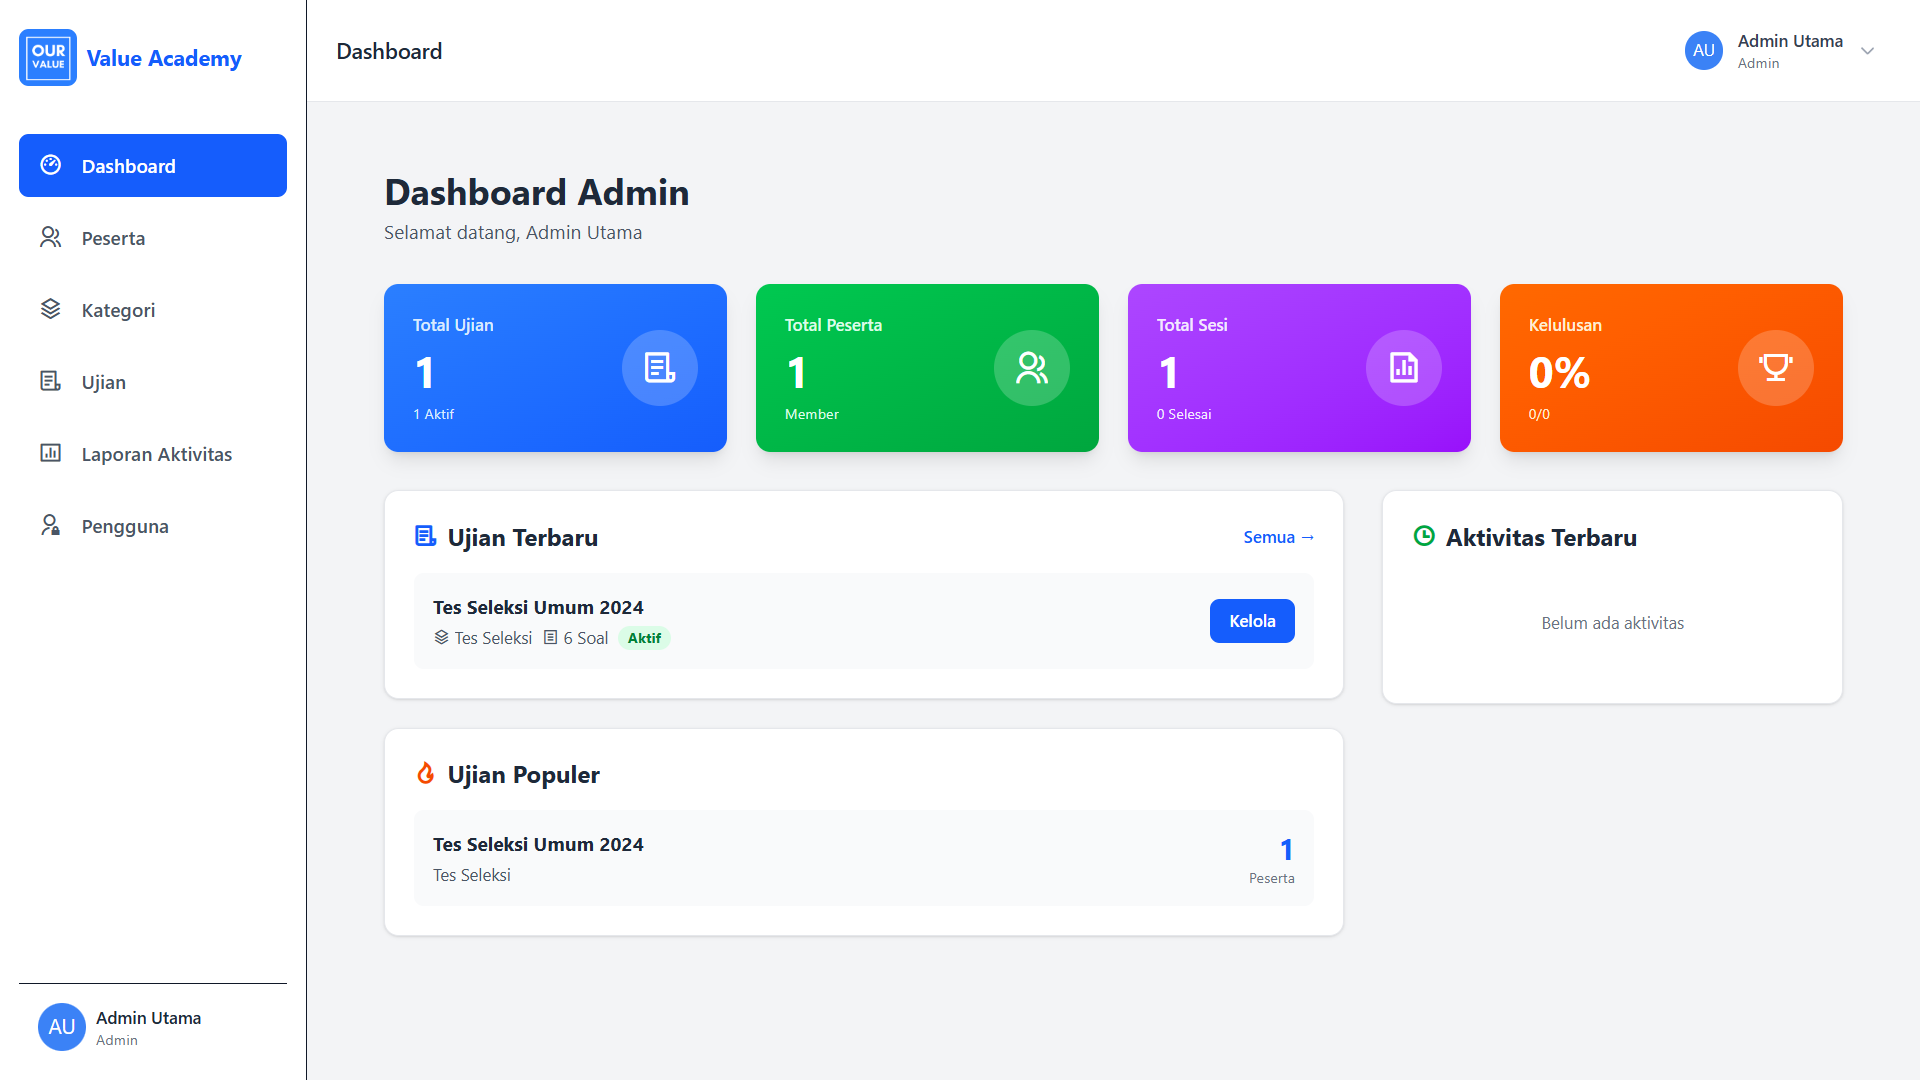The height and width of the screenshot is (1080, 1920).
Task: Click the AU avatar in the top header
Action: click(x=1703, y=51)
